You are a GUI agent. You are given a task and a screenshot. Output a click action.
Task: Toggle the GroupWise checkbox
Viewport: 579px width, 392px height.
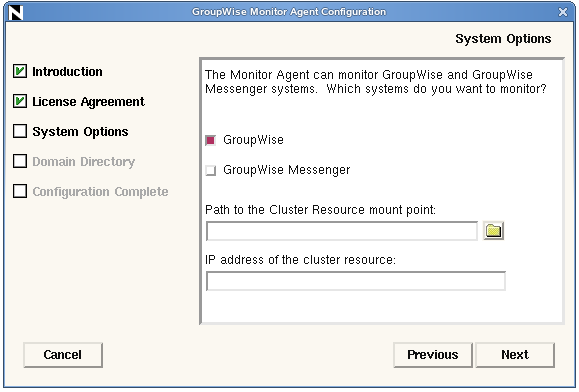tap(210, 140)
